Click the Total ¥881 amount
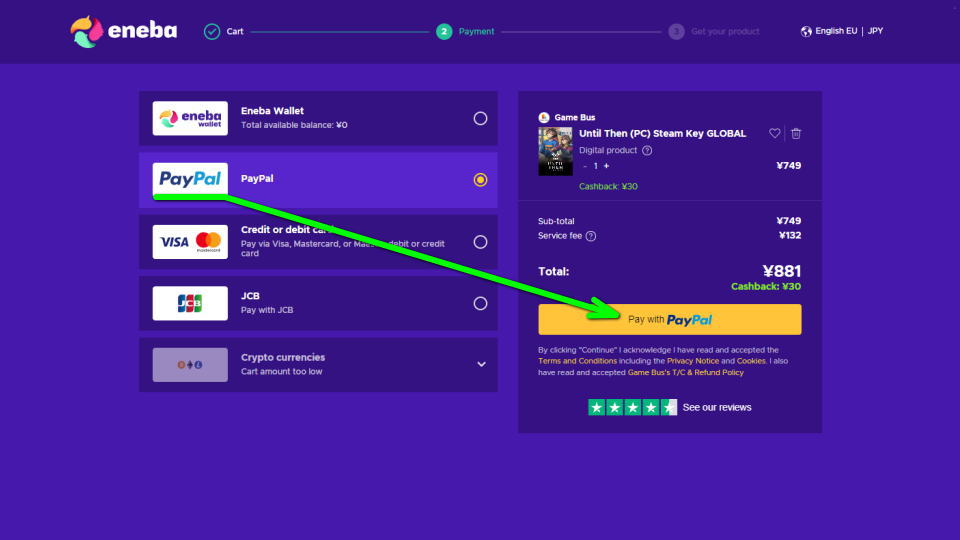The image size is (960, 540). (781, 271)
